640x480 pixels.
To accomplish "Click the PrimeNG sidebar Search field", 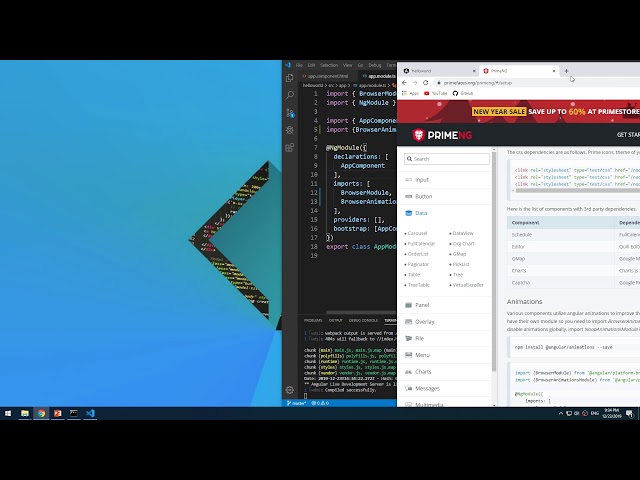I will tap(447, 159).
